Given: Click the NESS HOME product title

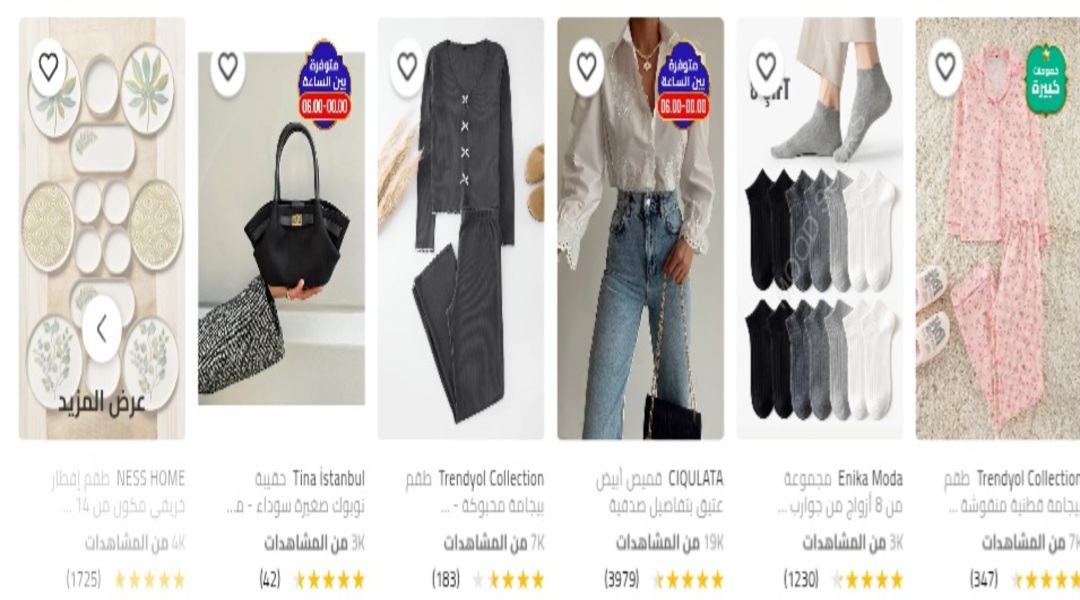Looking at the screenshot, I should tap(118, 492).
